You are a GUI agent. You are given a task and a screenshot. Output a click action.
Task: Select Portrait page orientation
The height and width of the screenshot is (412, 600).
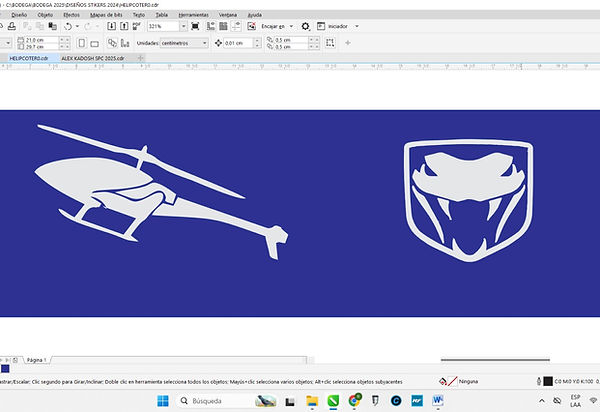82,43
